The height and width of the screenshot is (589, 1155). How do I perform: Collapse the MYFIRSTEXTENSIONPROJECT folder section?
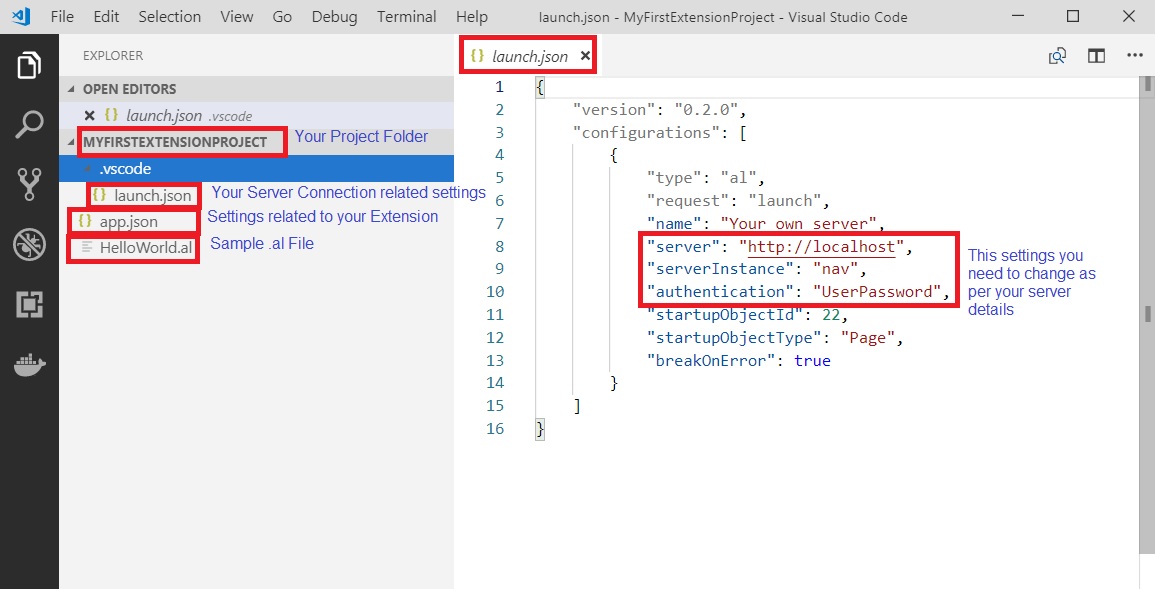[72, 142]
